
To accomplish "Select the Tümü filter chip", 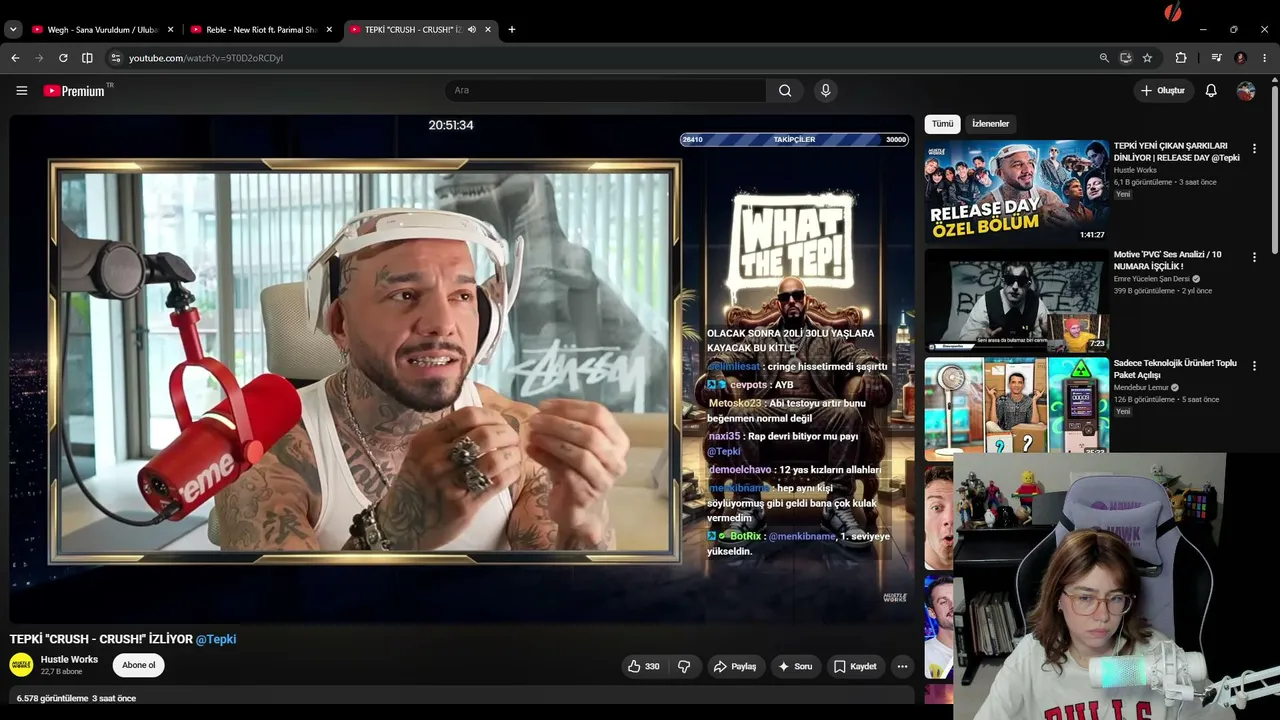I will 943,124.
